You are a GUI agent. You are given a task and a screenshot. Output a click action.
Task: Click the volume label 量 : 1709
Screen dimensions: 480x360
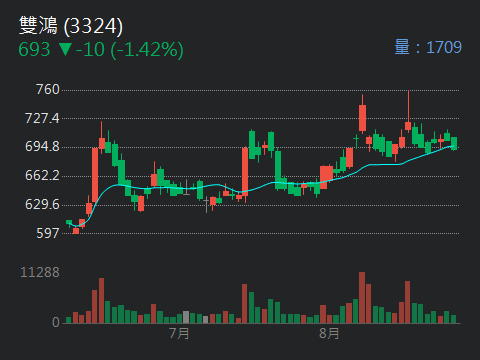428,47
